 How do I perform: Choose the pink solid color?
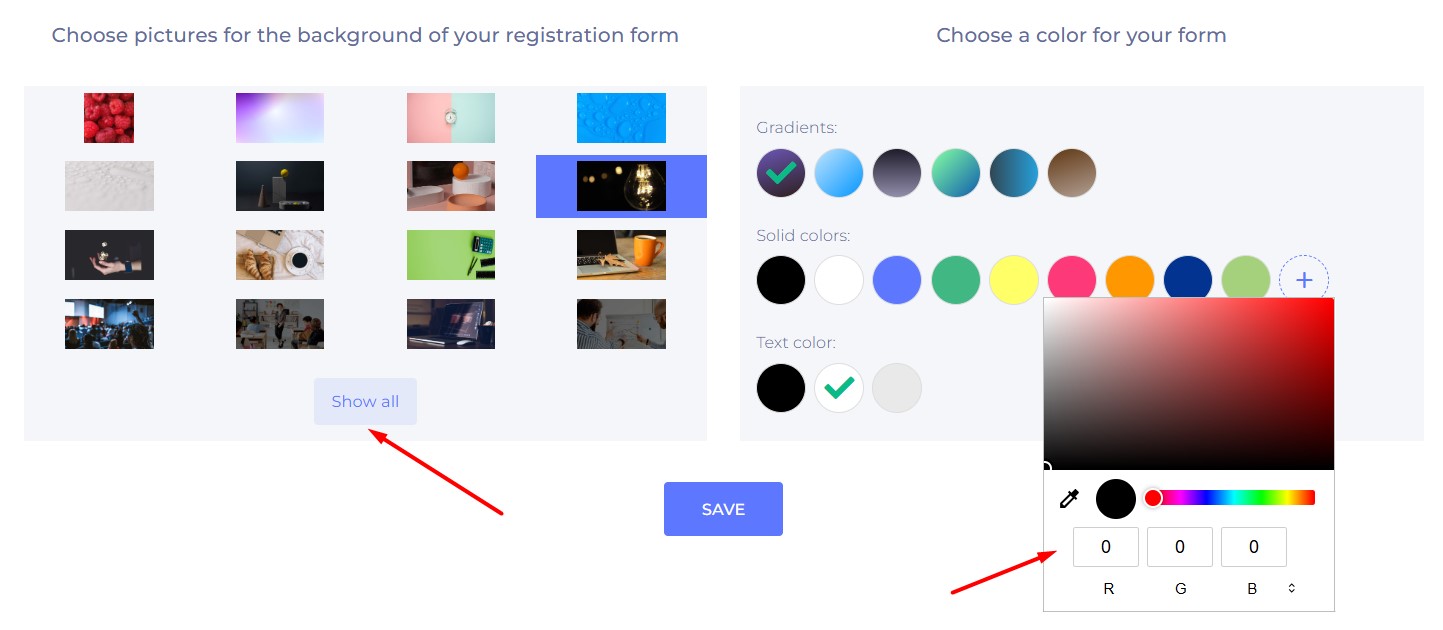[1072, 280]
